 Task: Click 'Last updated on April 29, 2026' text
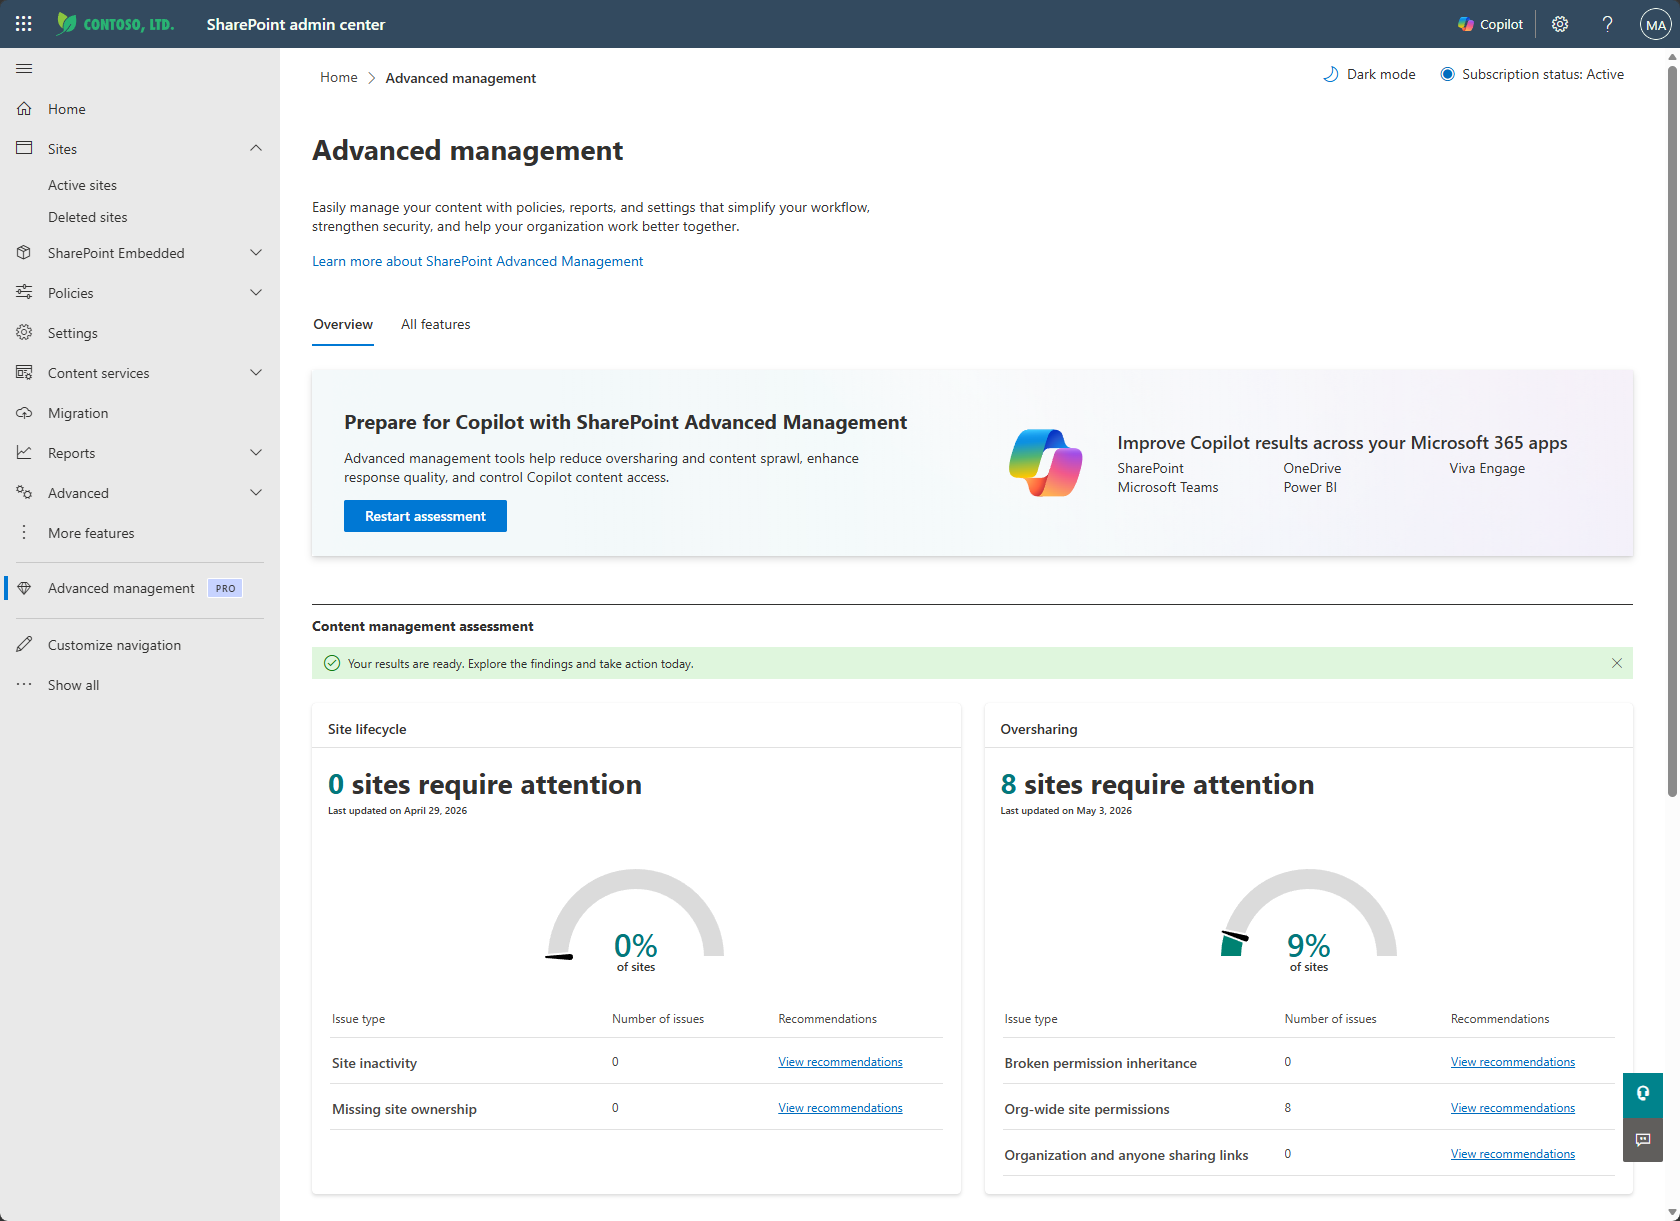397,811
